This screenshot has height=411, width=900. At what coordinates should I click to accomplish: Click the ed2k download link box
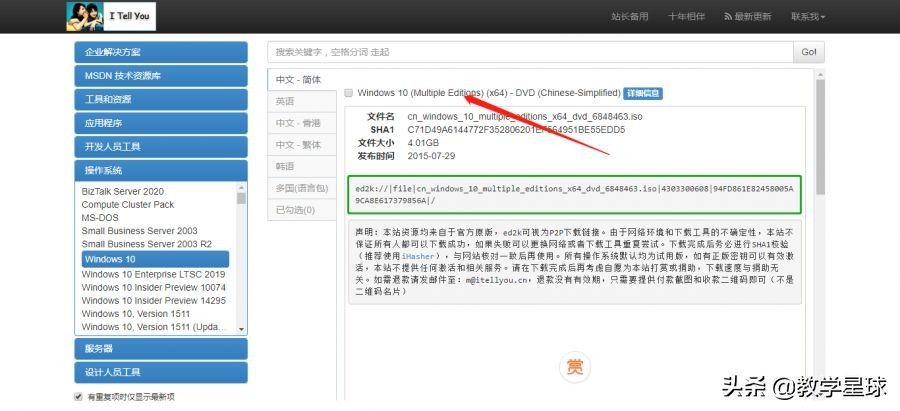pos(575,195)
